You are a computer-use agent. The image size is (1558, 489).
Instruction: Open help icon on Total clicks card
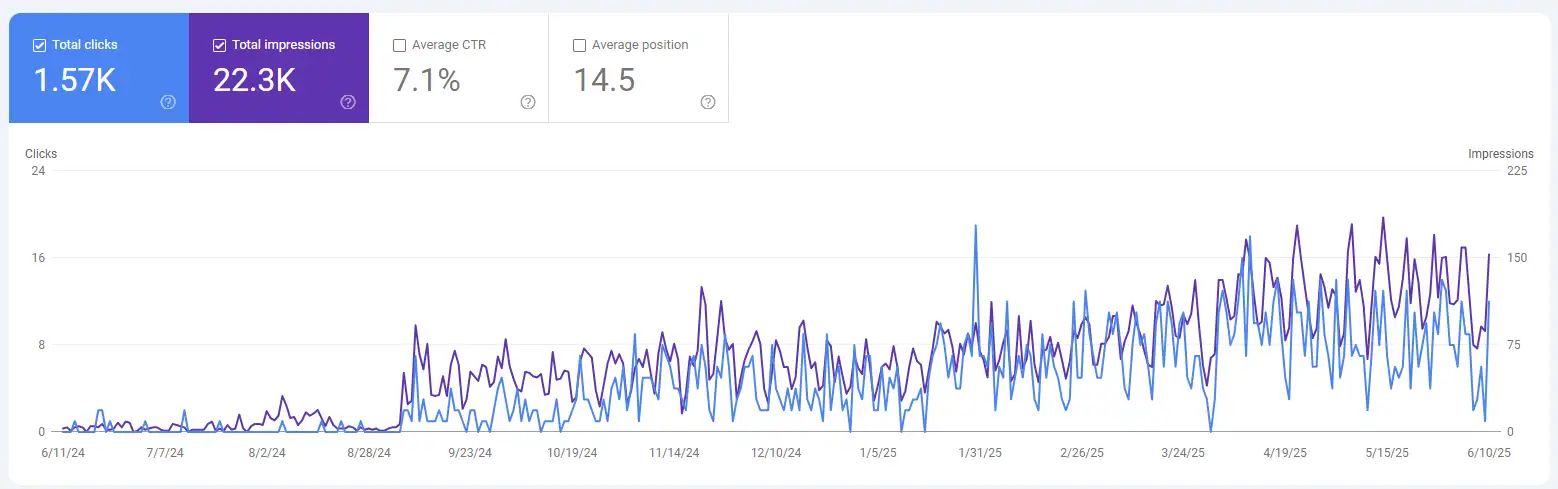click(168, 102)
